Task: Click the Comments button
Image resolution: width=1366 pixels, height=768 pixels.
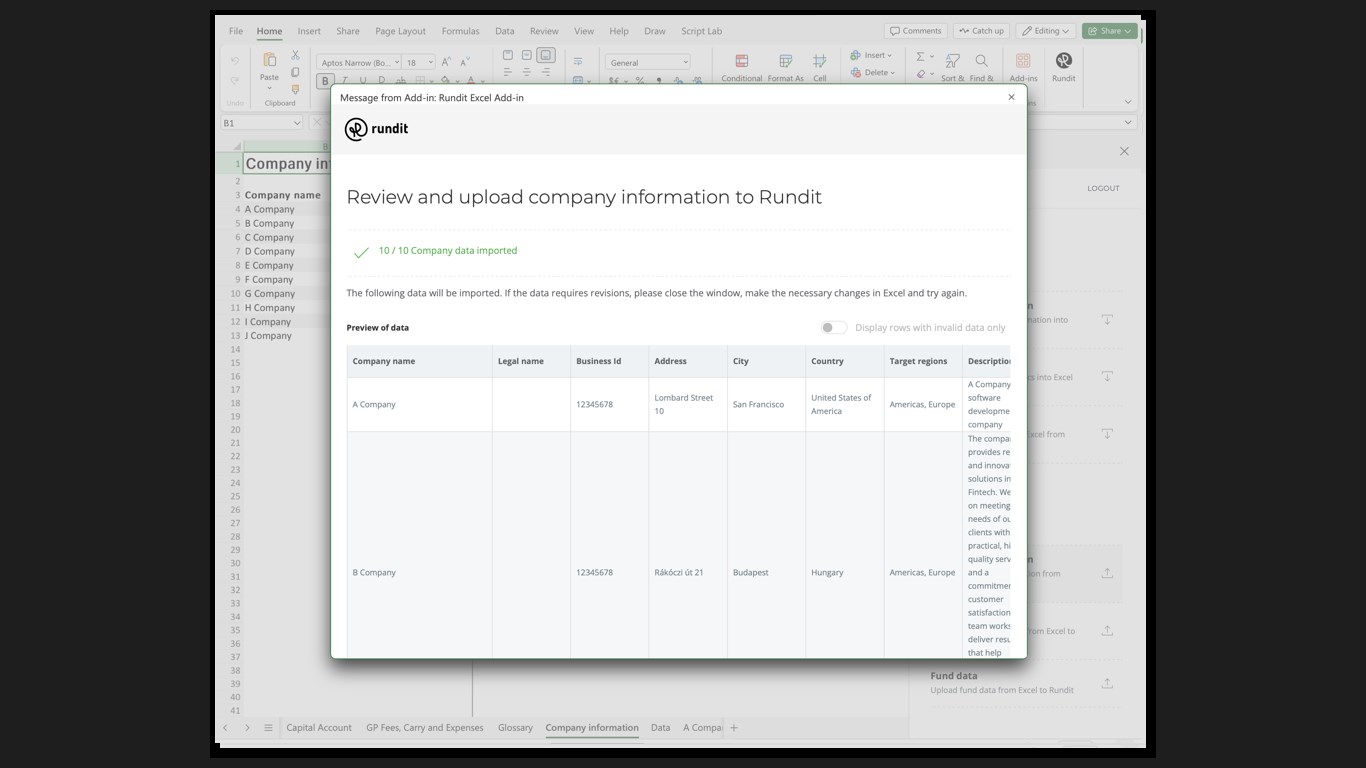Action: (915, 31)
